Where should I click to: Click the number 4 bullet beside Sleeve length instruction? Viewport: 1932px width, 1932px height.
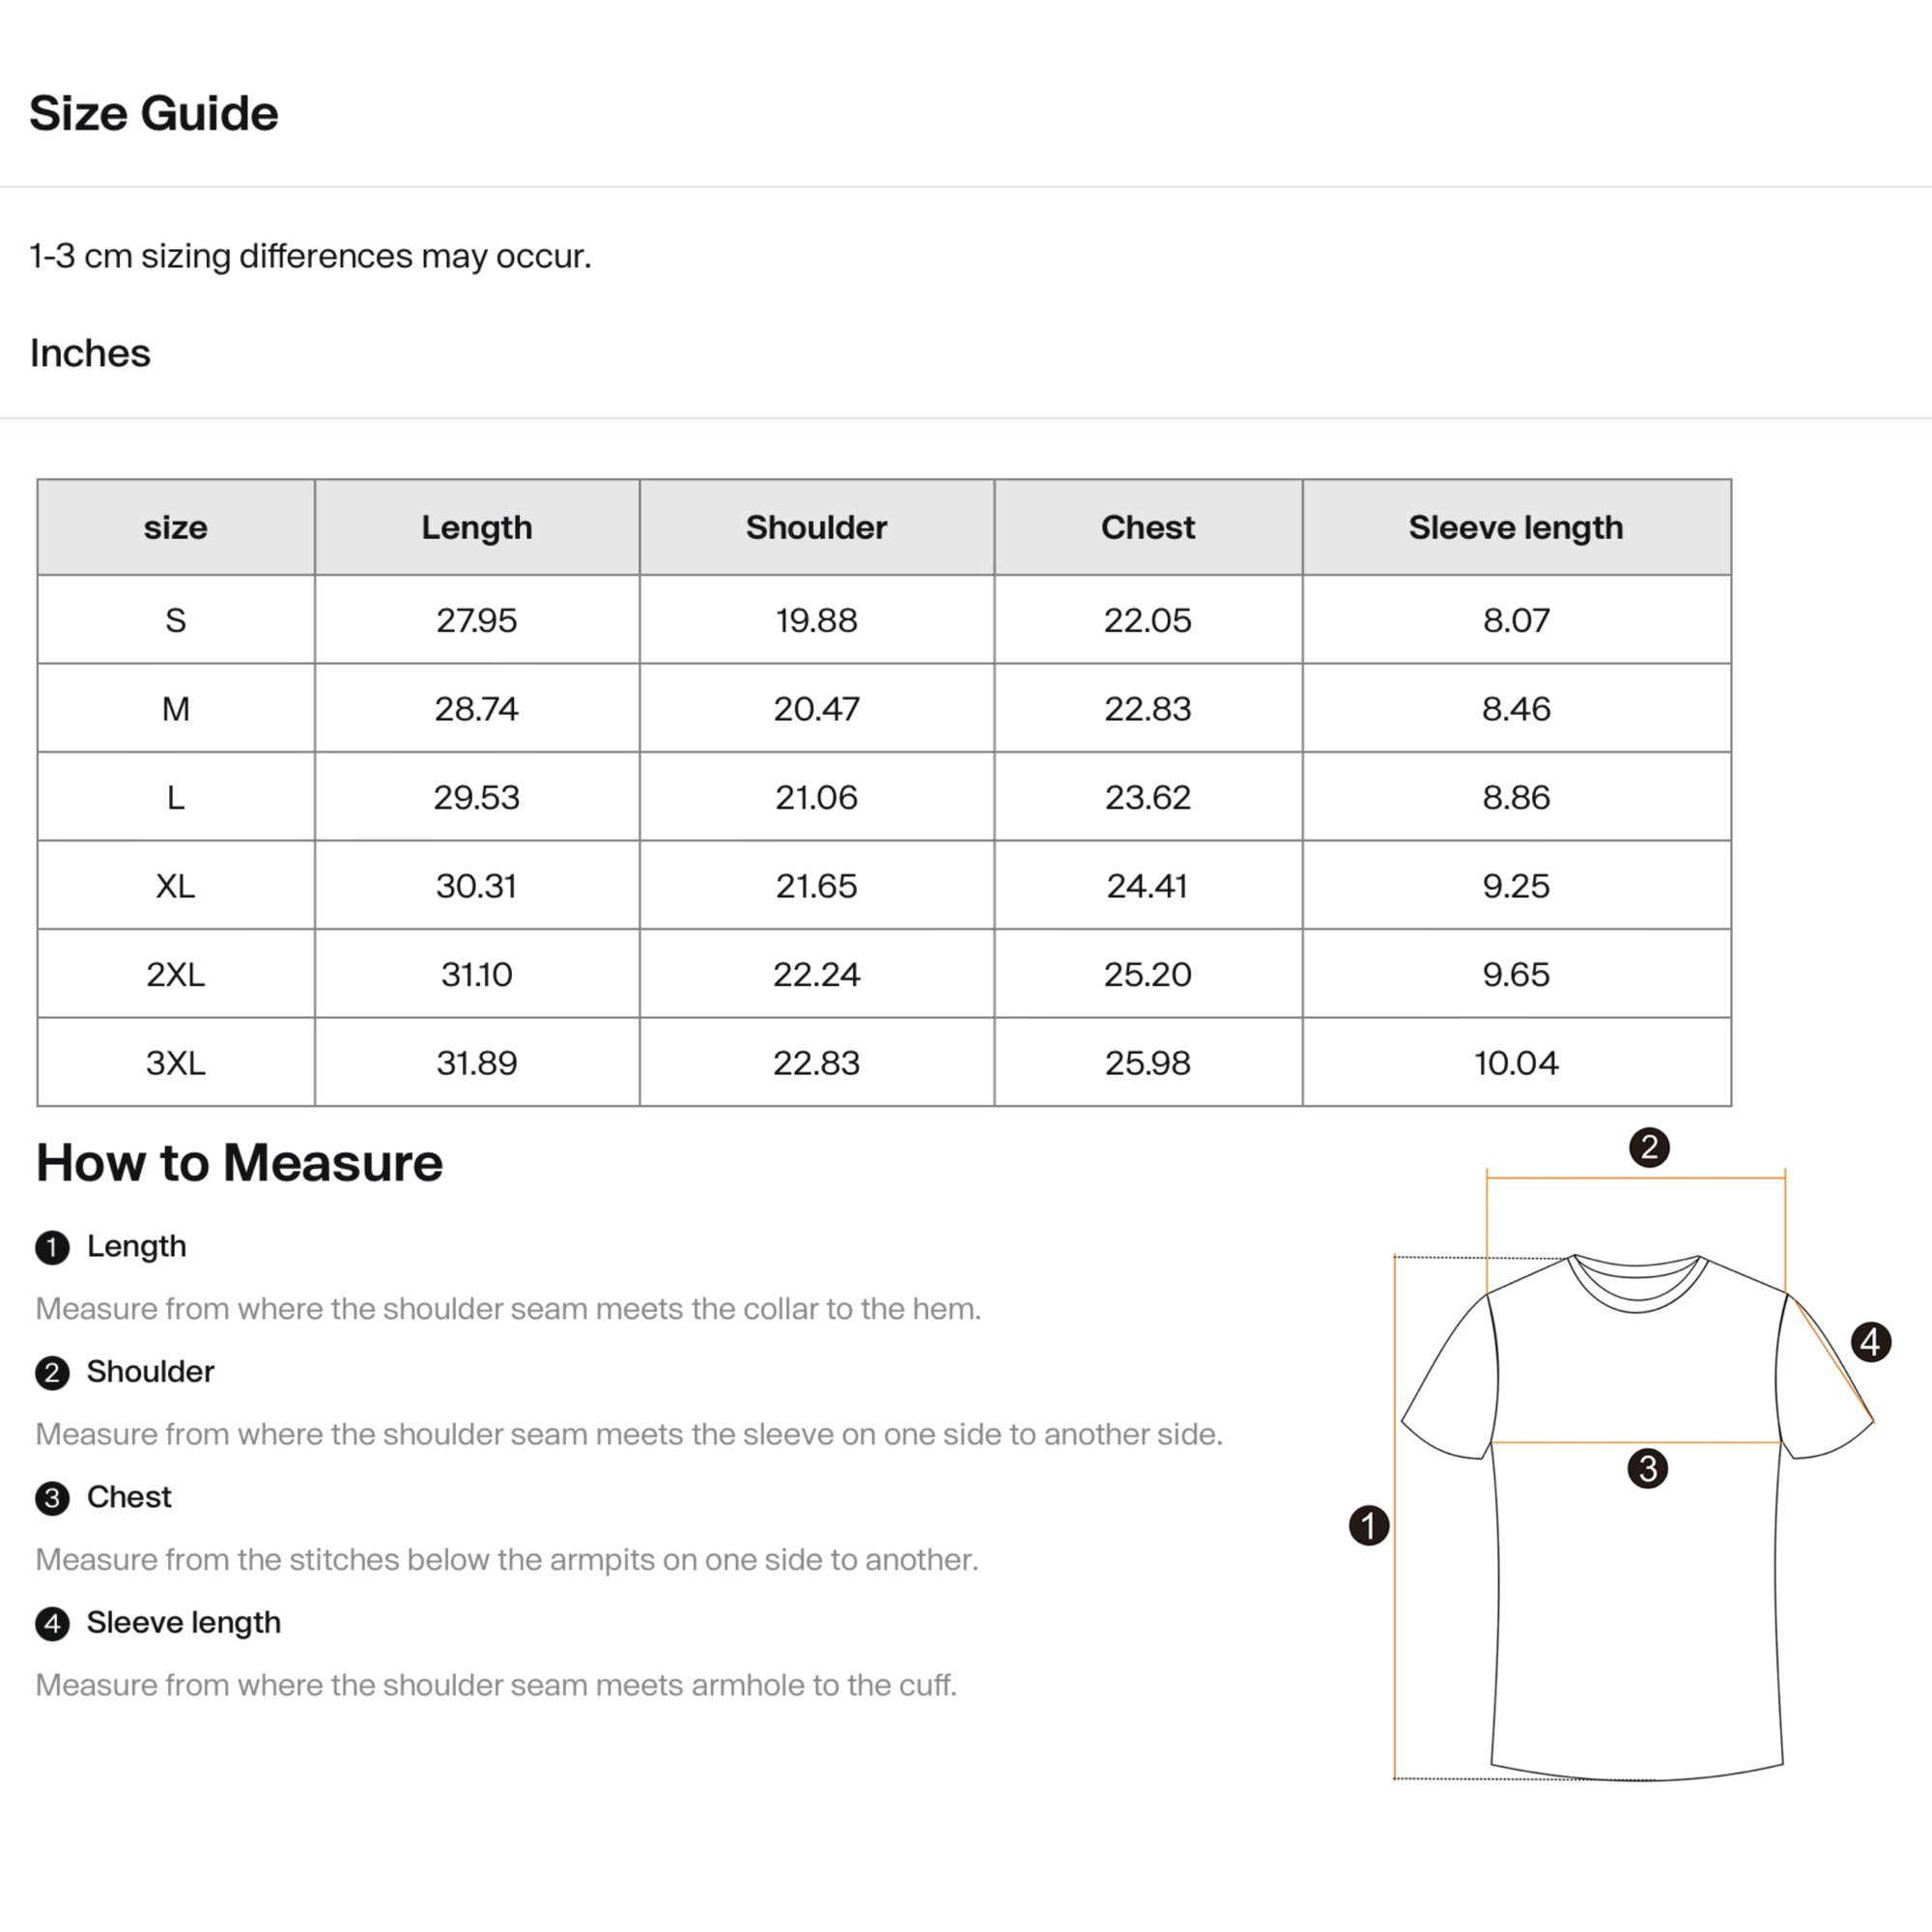coord(52,1624)
